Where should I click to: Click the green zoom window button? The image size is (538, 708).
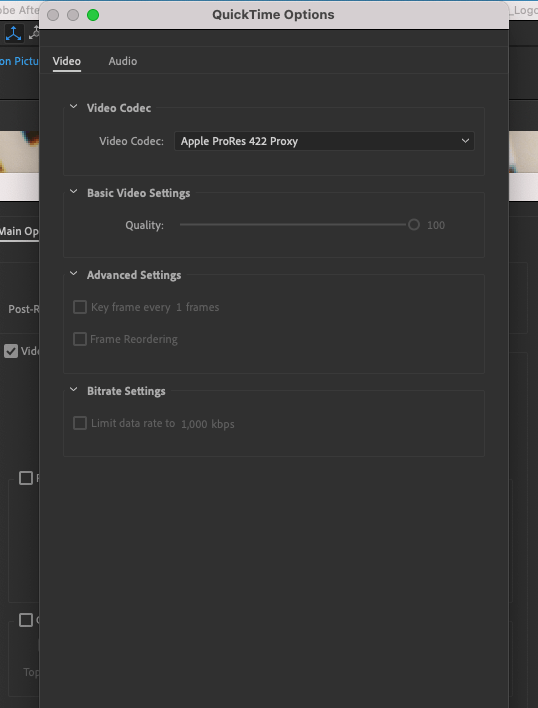pyautogui.click(x=93, y=15)
